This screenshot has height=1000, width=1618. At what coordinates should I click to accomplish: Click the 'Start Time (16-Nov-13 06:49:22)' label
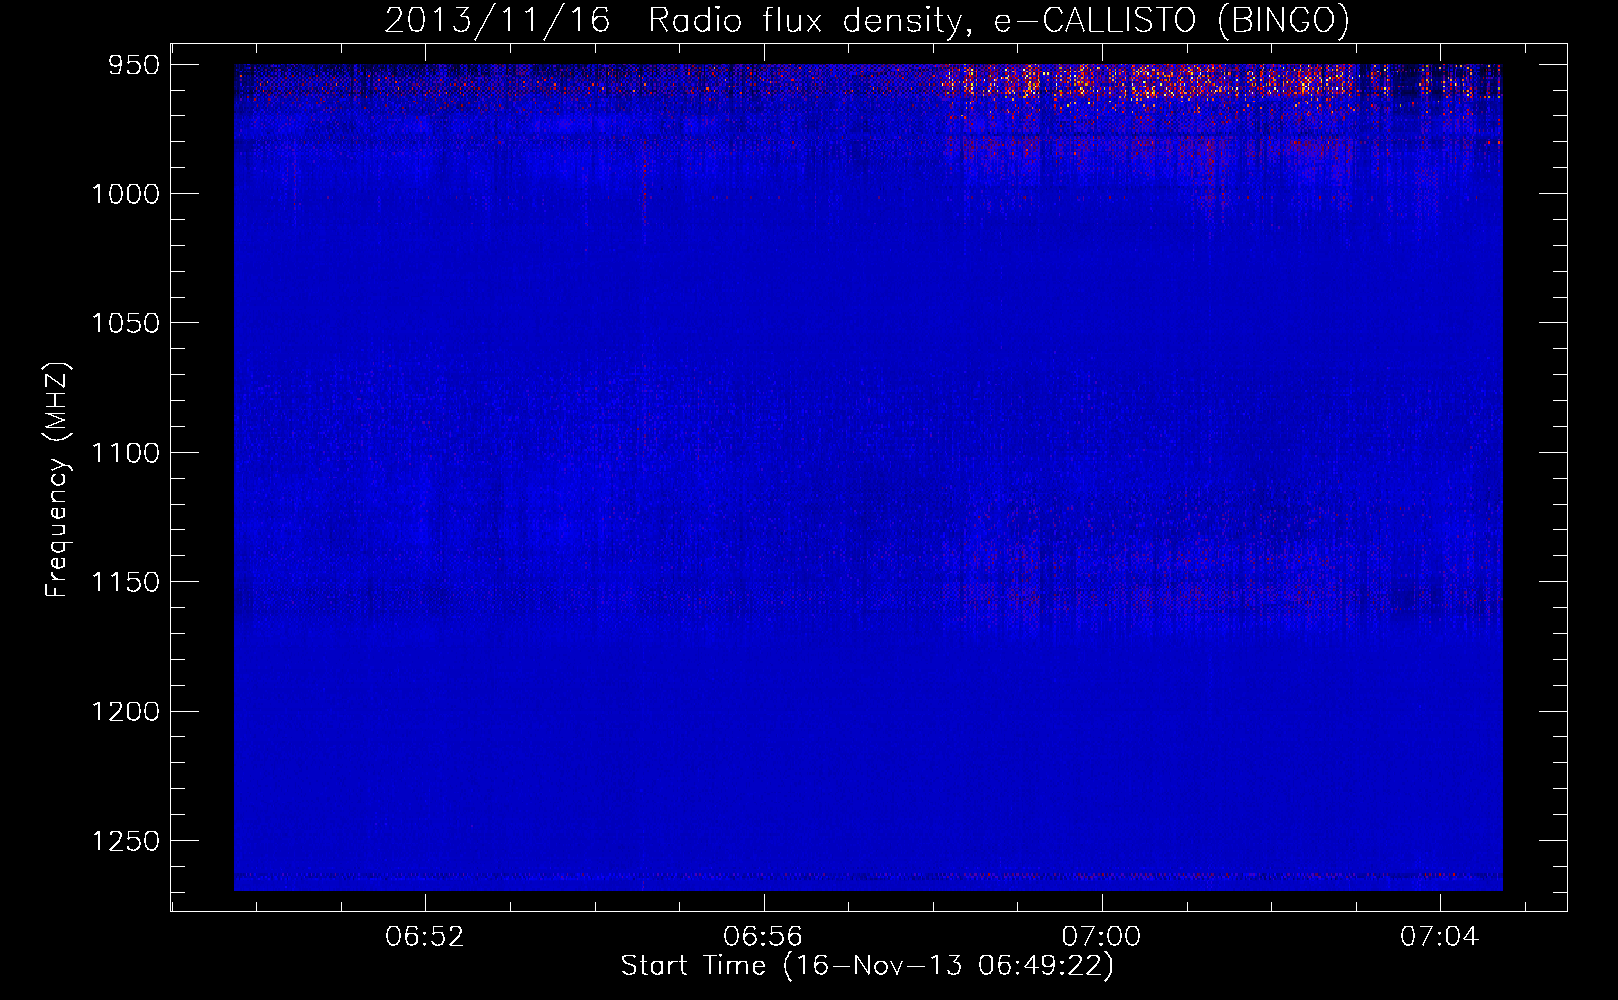[x=867, y=966]
